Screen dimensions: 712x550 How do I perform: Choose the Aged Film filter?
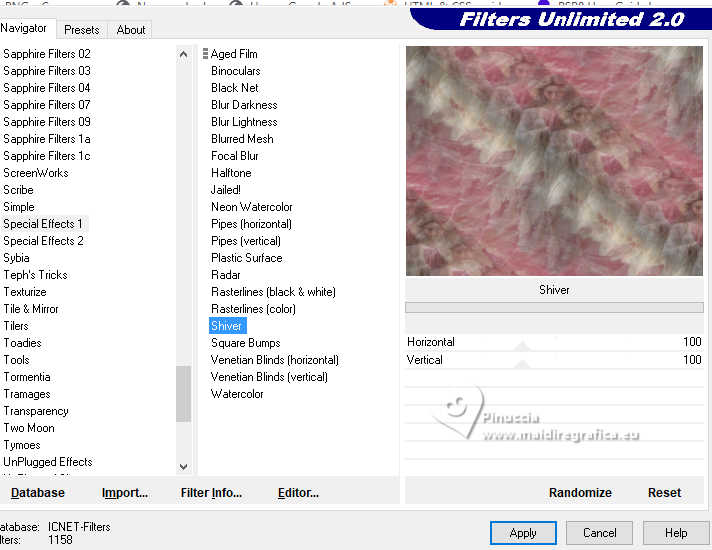coord(234,54)
